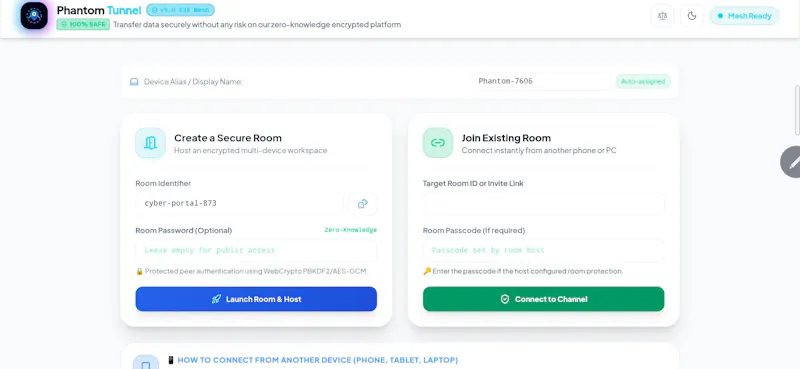Focus Target Room ID or Invite Link field
The height and width of the screenshot is (369, 800).
(543, 204)
